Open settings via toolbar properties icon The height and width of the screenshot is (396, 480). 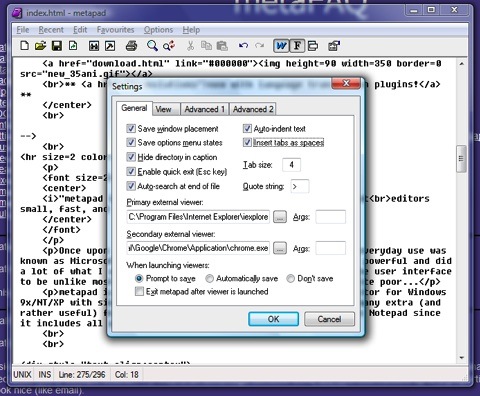coord(334,46)
